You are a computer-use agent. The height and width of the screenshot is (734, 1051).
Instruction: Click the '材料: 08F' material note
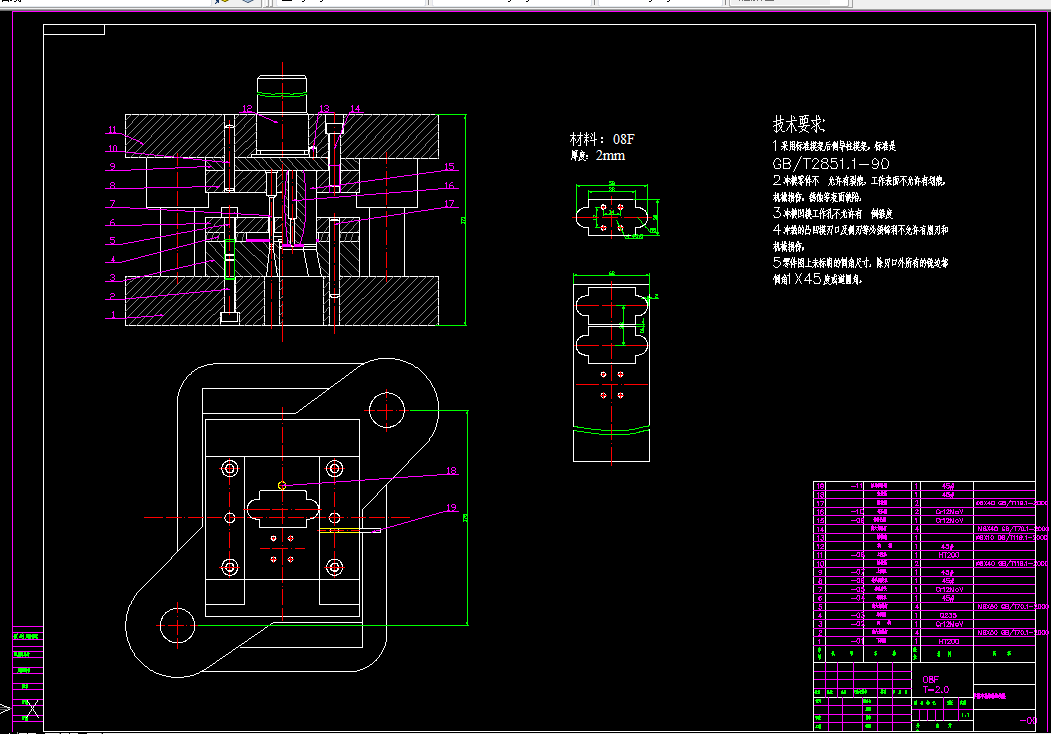pos(601,139)
